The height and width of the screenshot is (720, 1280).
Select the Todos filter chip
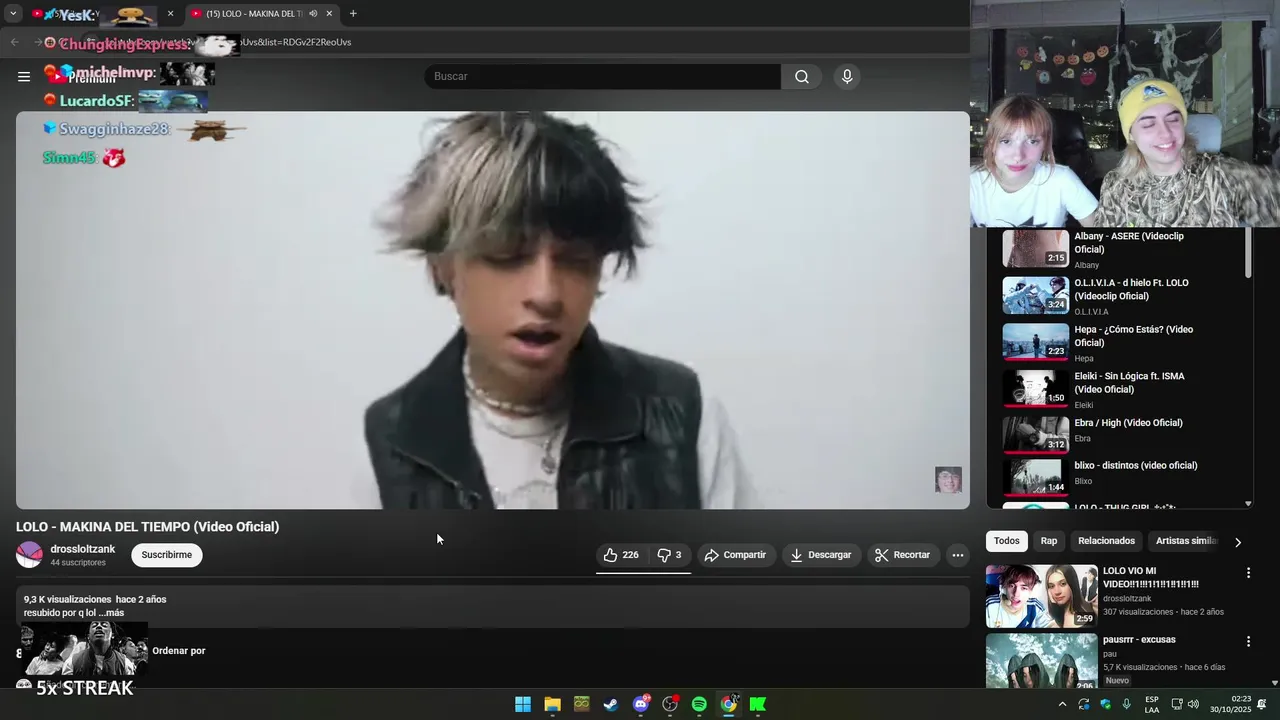(x=1007, y=541)
